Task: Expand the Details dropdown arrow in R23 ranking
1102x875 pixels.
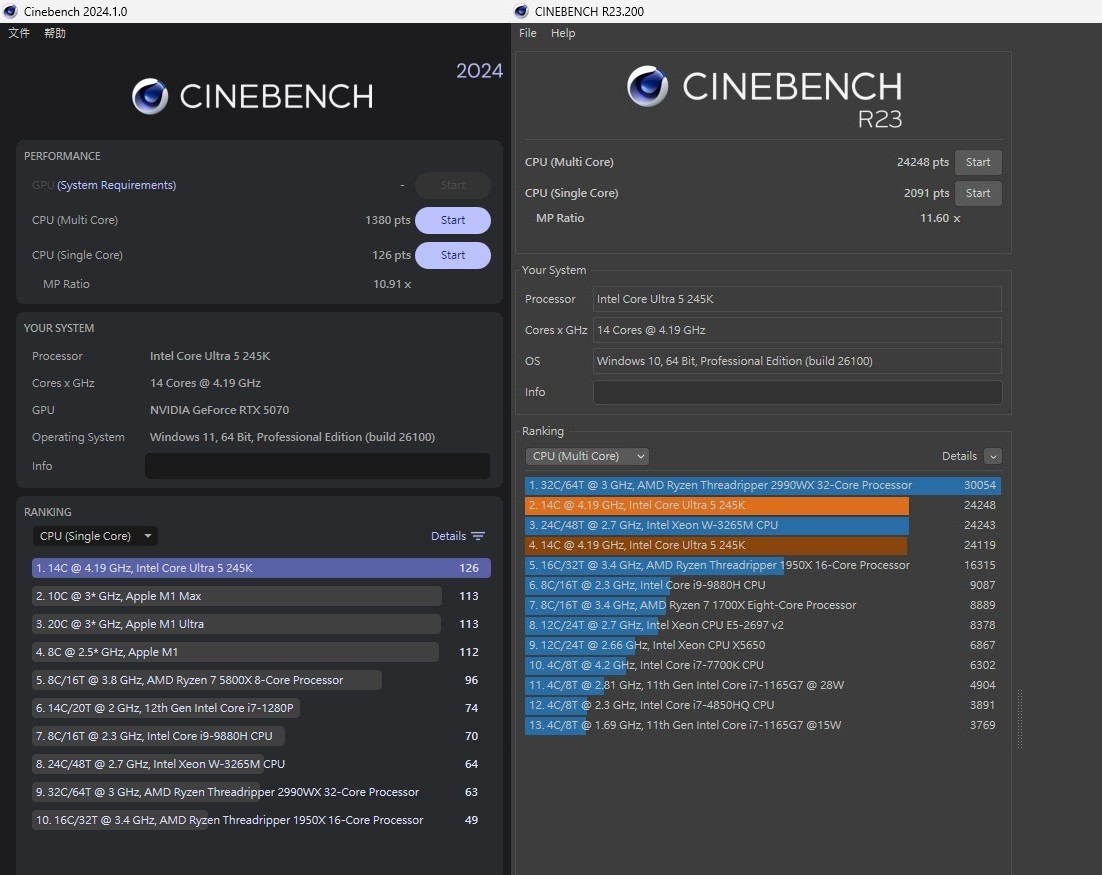Action: [992, 456]
